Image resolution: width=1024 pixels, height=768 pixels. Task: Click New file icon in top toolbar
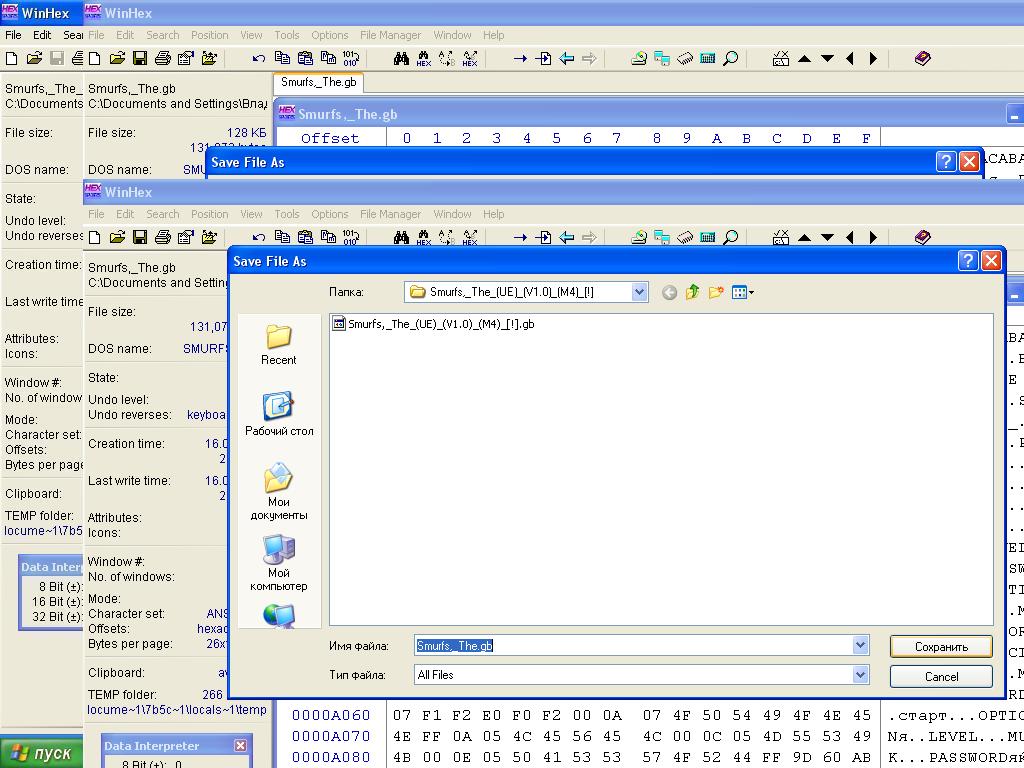coord(95,59)
